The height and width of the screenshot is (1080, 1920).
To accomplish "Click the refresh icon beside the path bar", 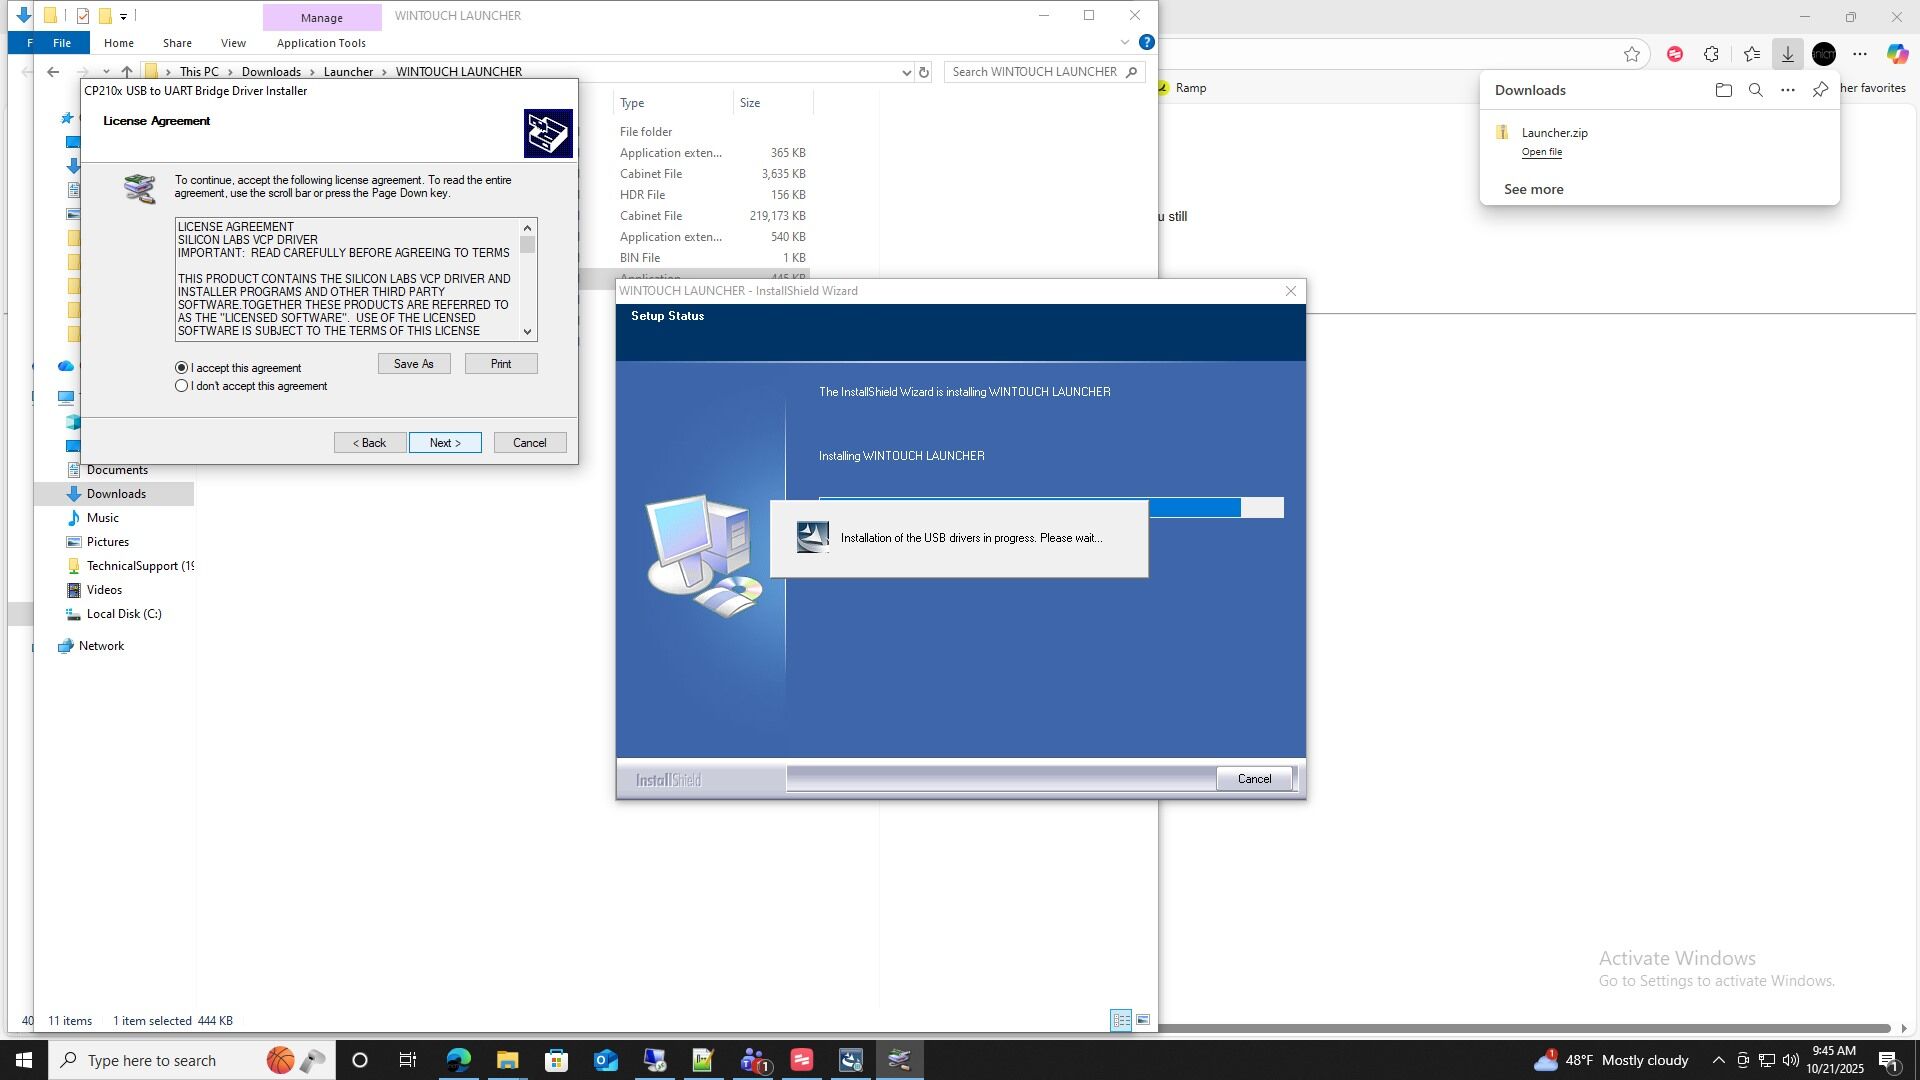I will [924, 72].
